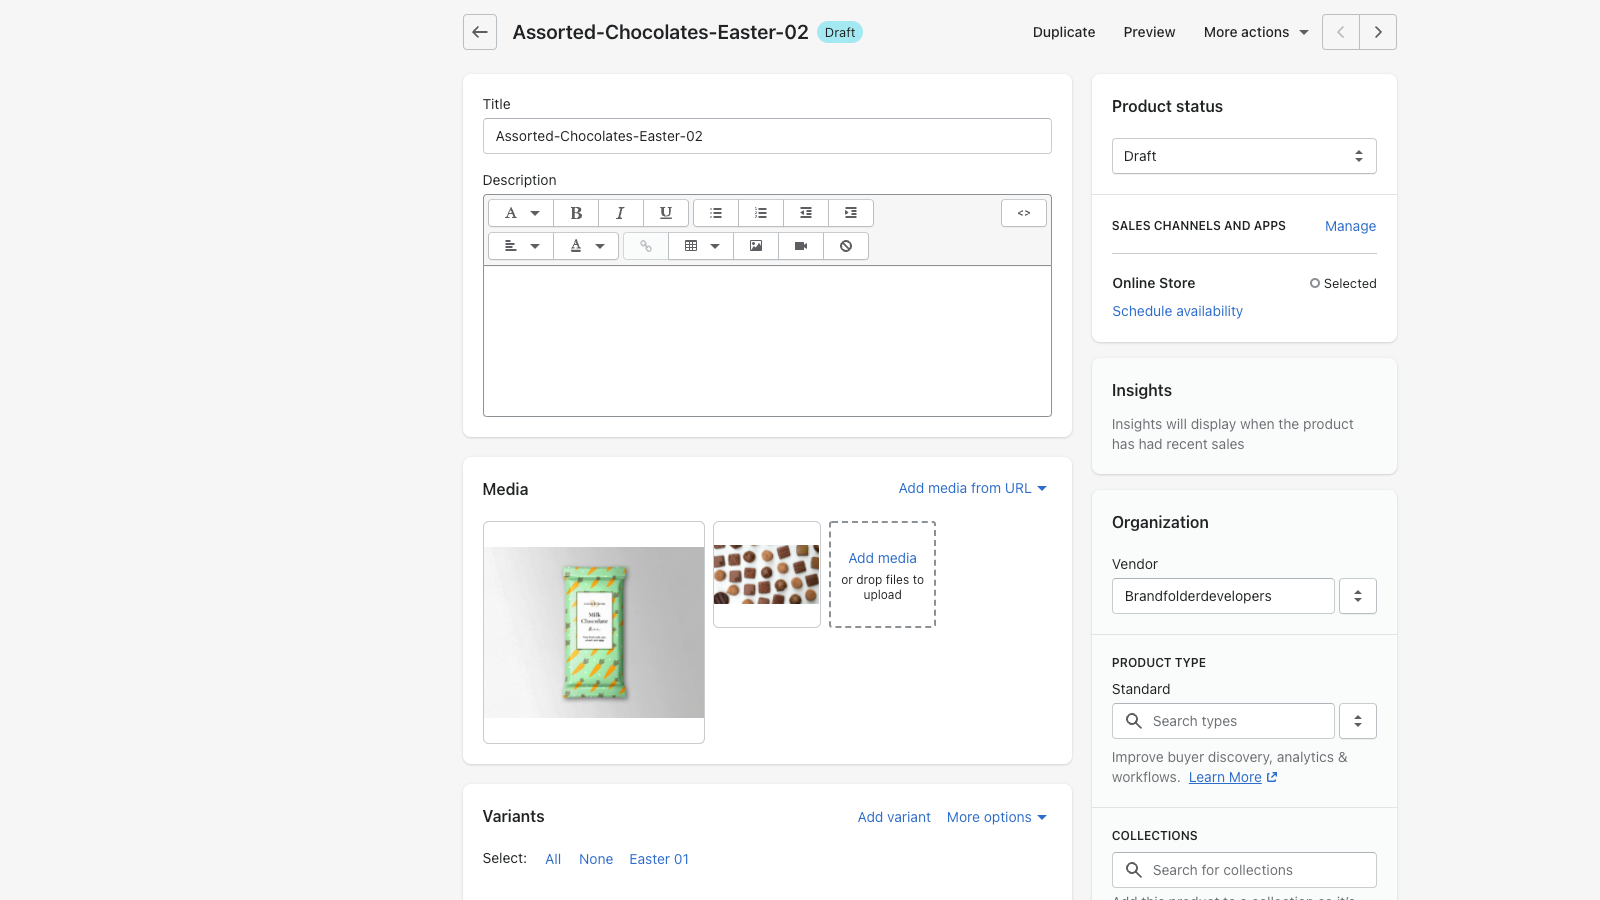Viewport: 1600px width, 900px height.
Task: Open the text color dropdown
Action: tap(586, 246)
